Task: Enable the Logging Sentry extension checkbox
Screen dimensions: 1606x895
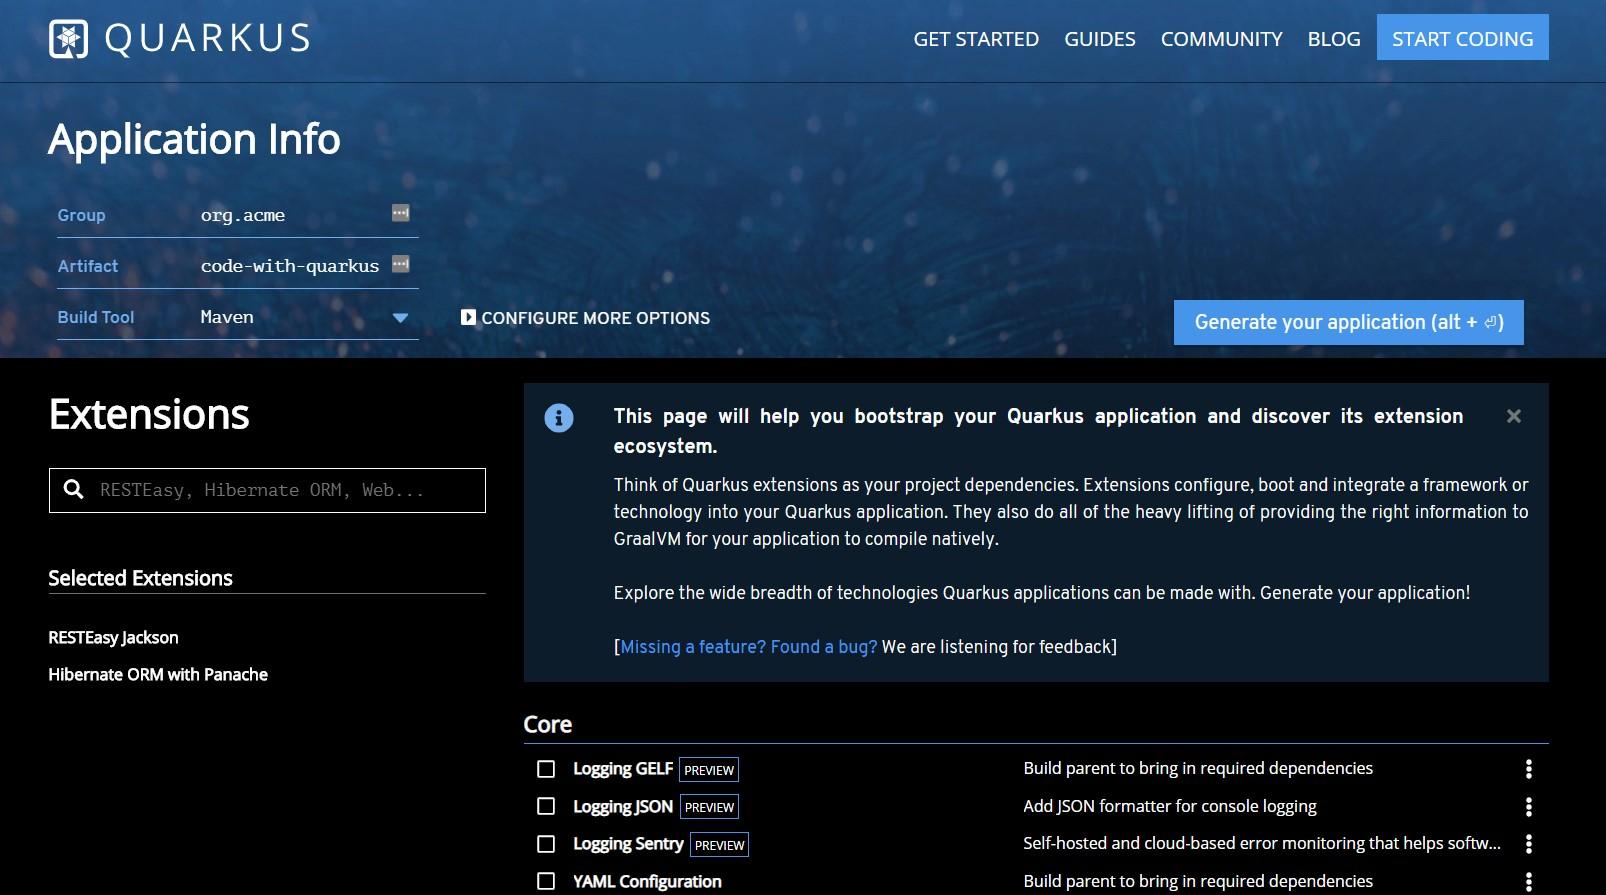Action: coord(546,844)
